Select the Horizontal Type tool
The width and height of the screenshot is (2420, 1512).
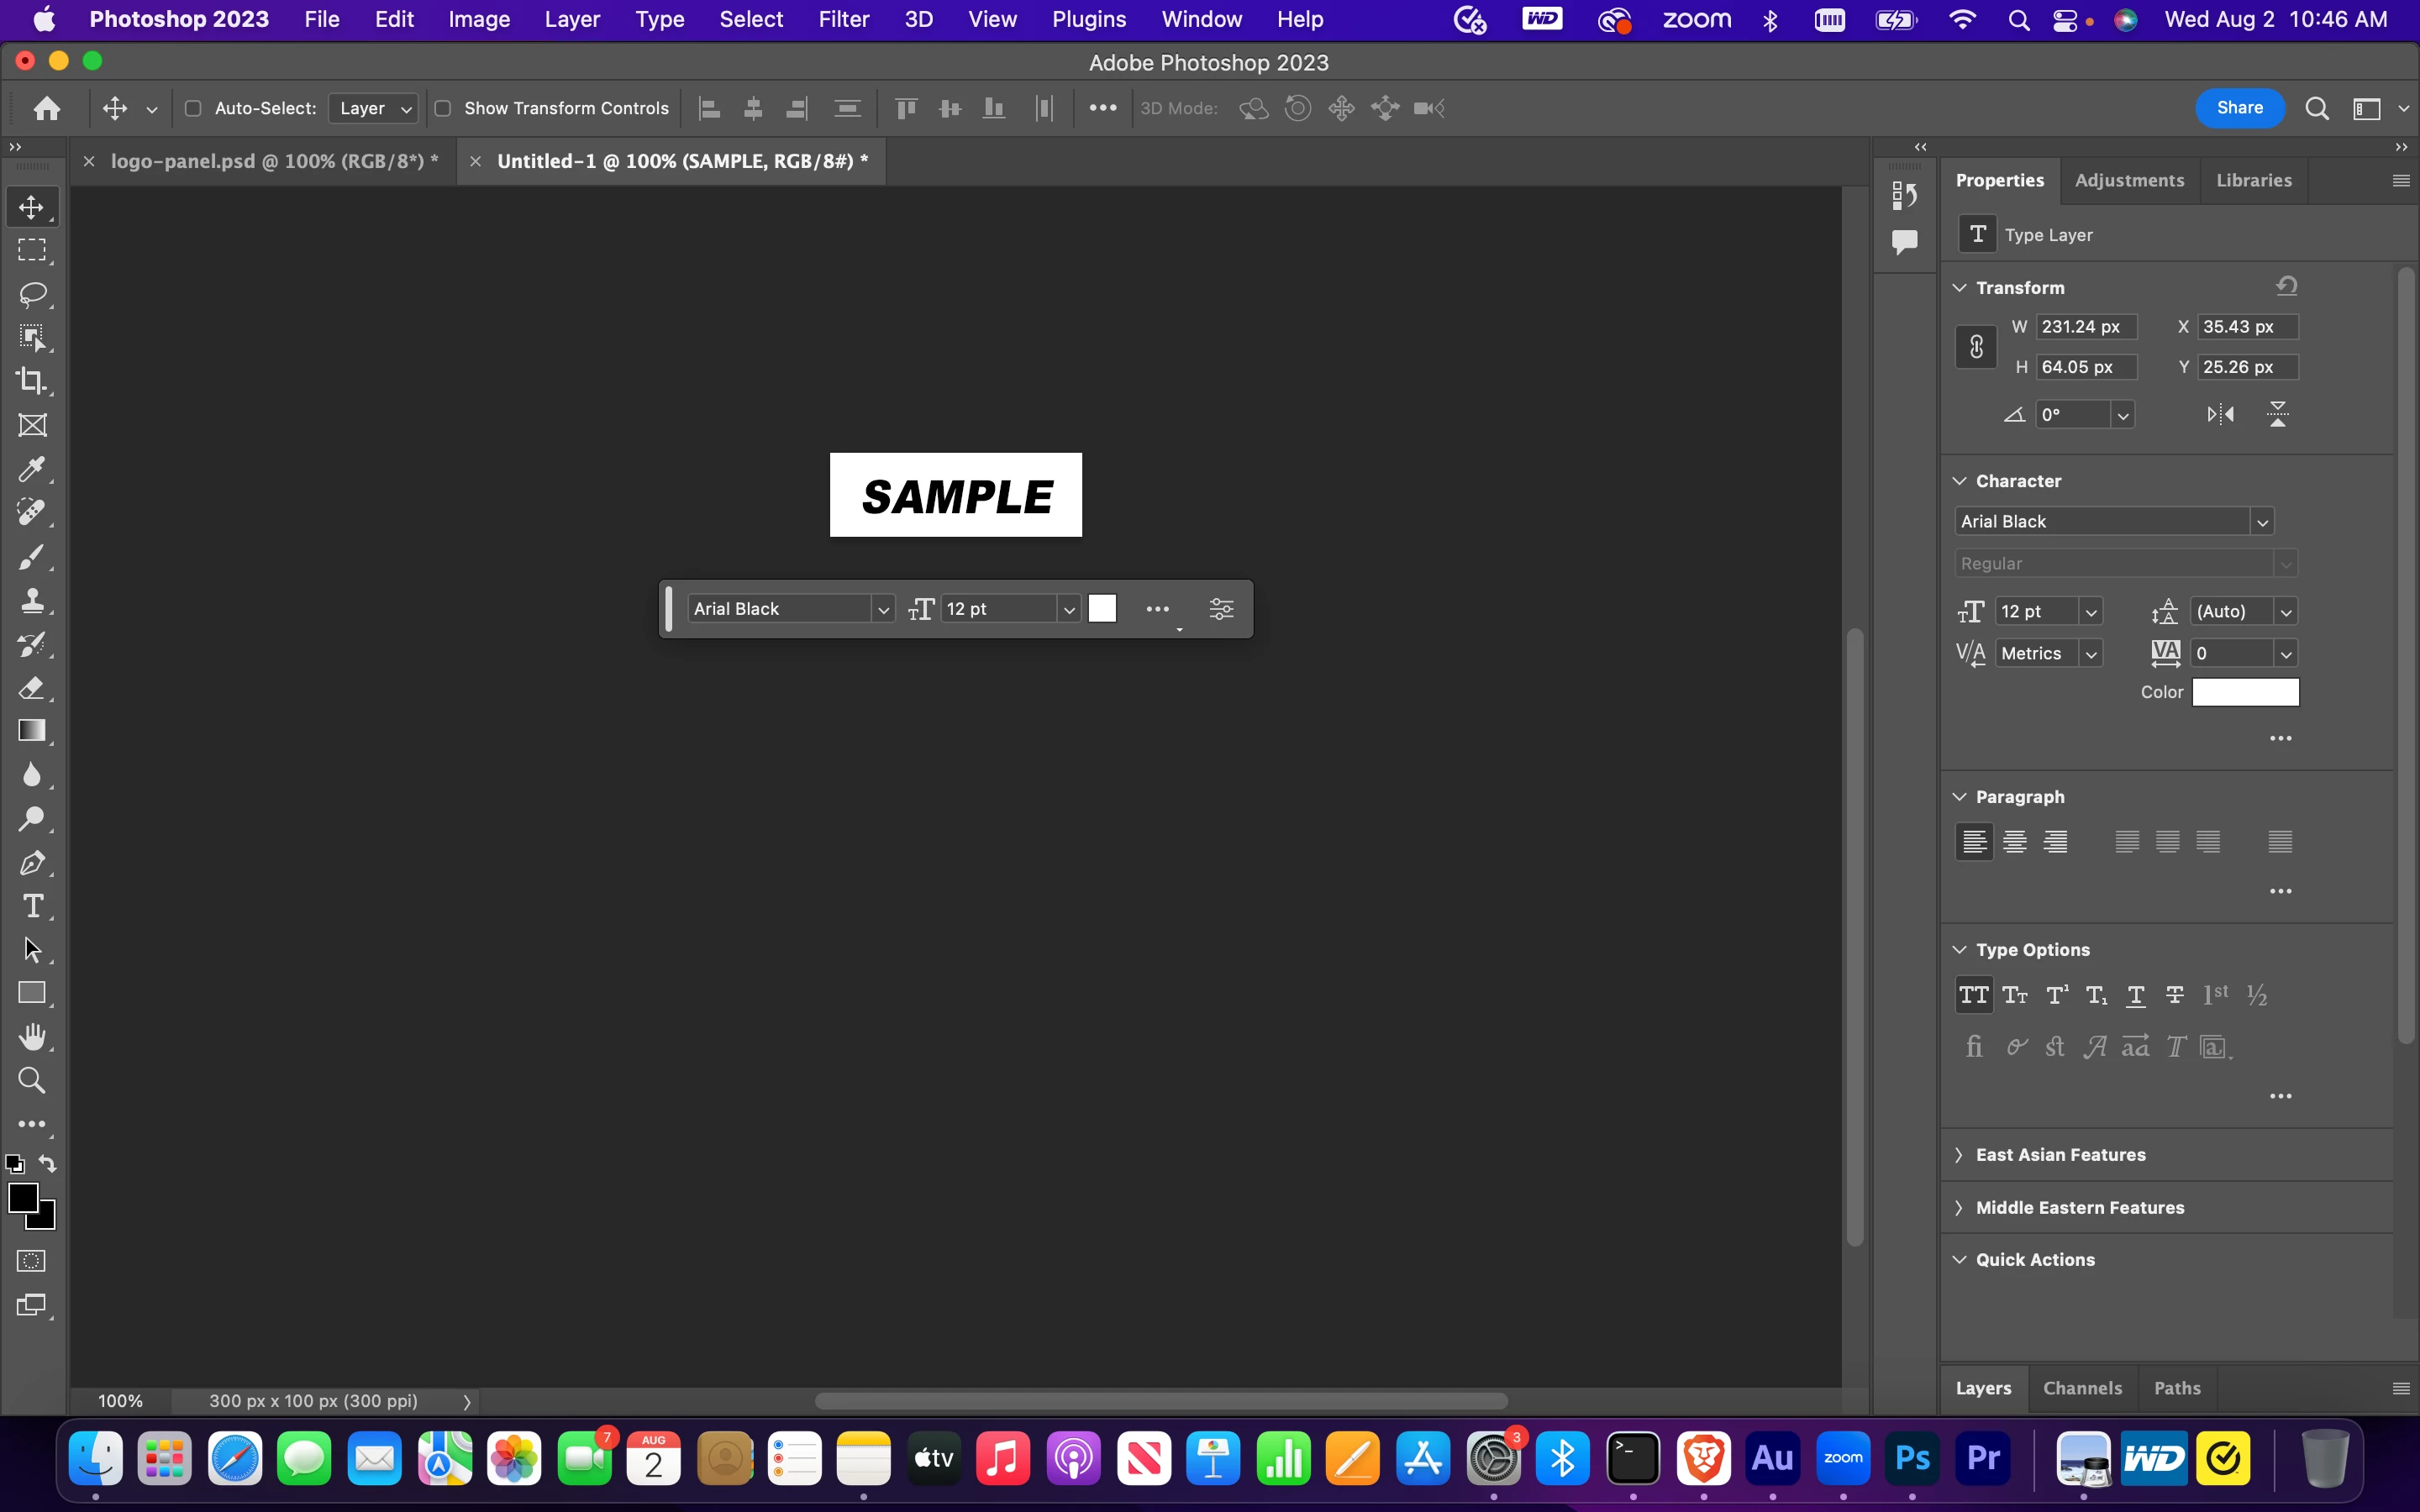32,906
